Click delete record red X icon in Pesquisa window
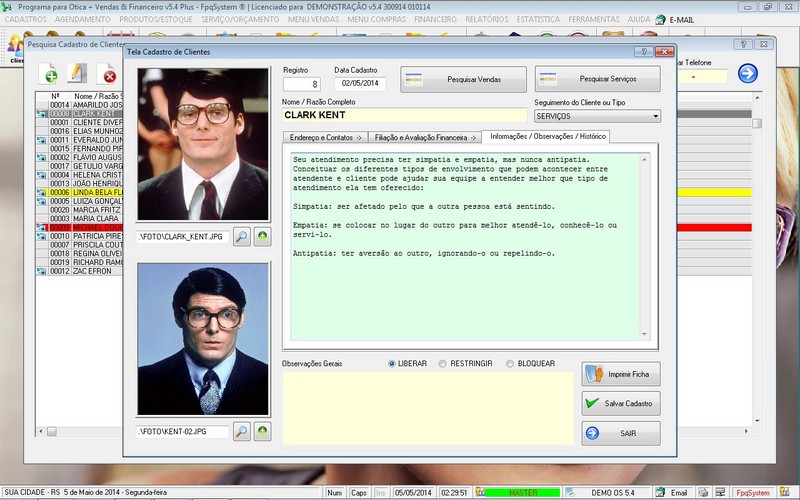 click(x=107, y=74)
